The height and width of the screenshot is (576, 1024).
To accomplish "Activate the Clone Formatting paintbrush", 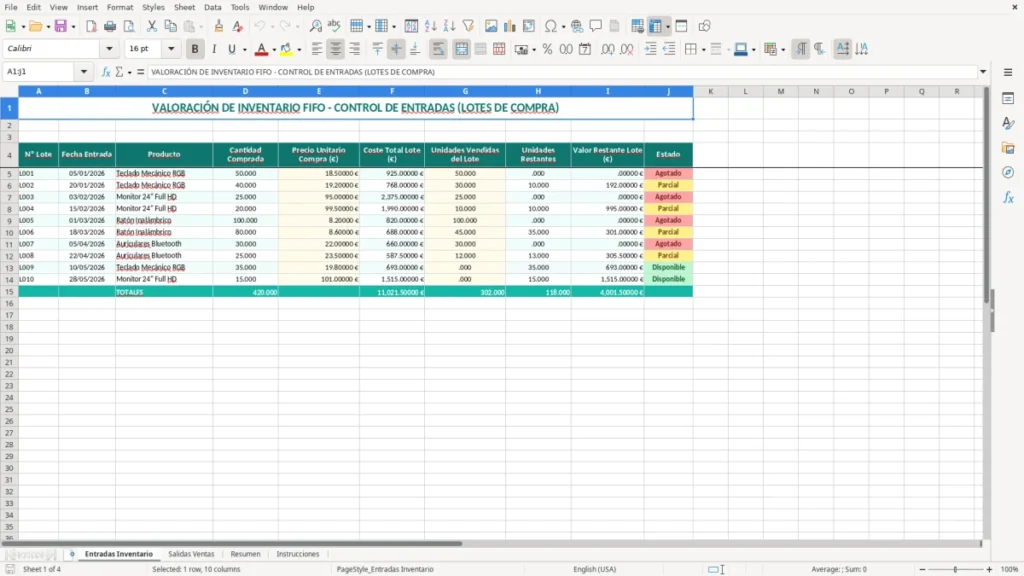I will [x=219, y=26].
